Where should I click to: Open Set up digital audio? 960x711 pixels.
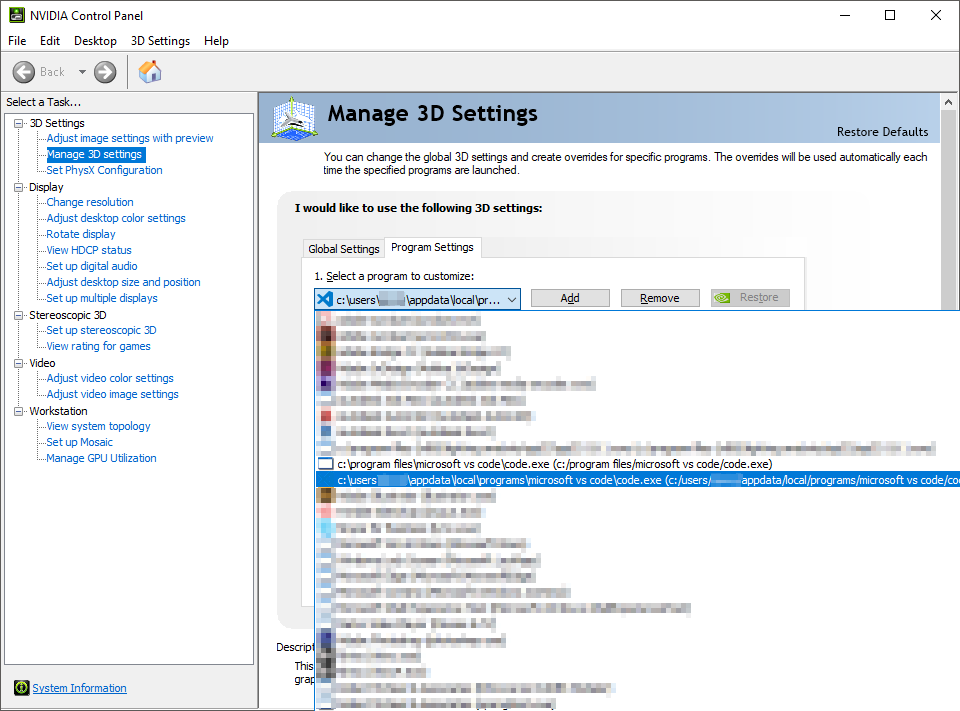(x=92, y=266)
